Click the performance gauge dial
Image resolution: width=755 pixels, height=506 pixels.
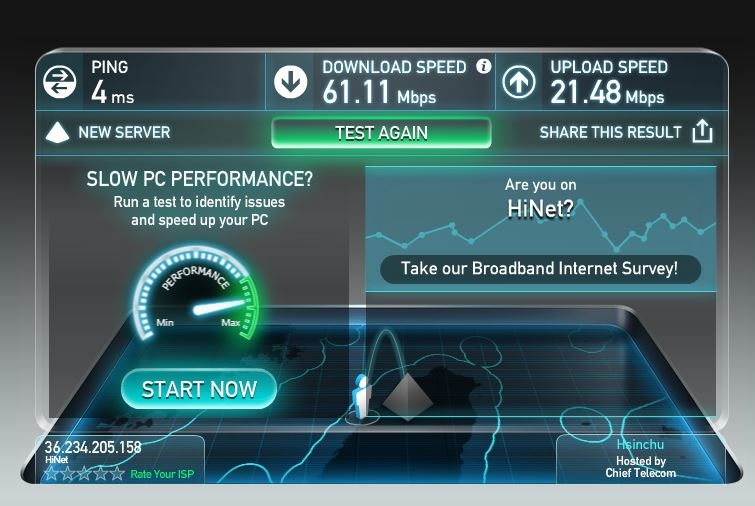(196, 295)
